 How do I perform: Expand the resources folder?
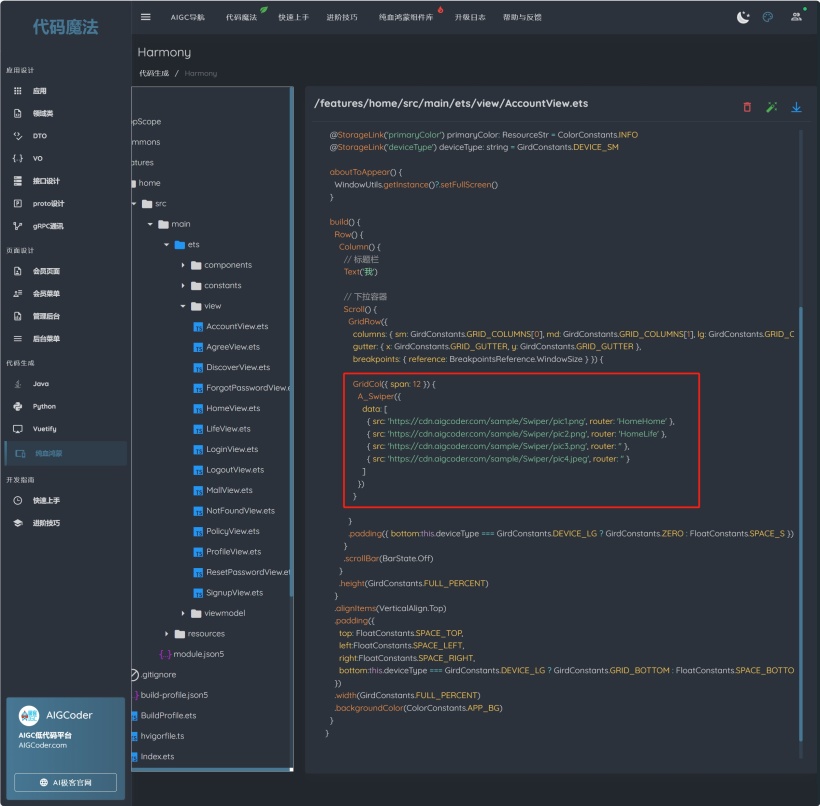click(167, 634)
